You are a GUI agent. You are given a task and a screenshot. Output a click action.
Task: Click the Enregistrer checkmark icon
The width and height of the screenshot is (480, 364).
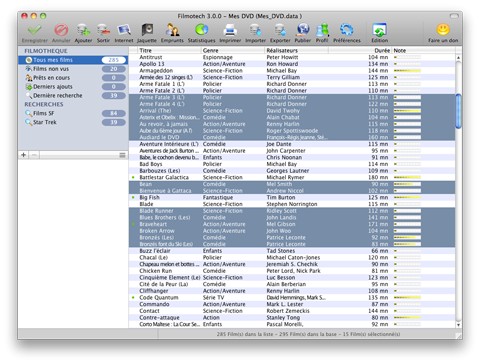pyautogui.click(x=35, y=30)
